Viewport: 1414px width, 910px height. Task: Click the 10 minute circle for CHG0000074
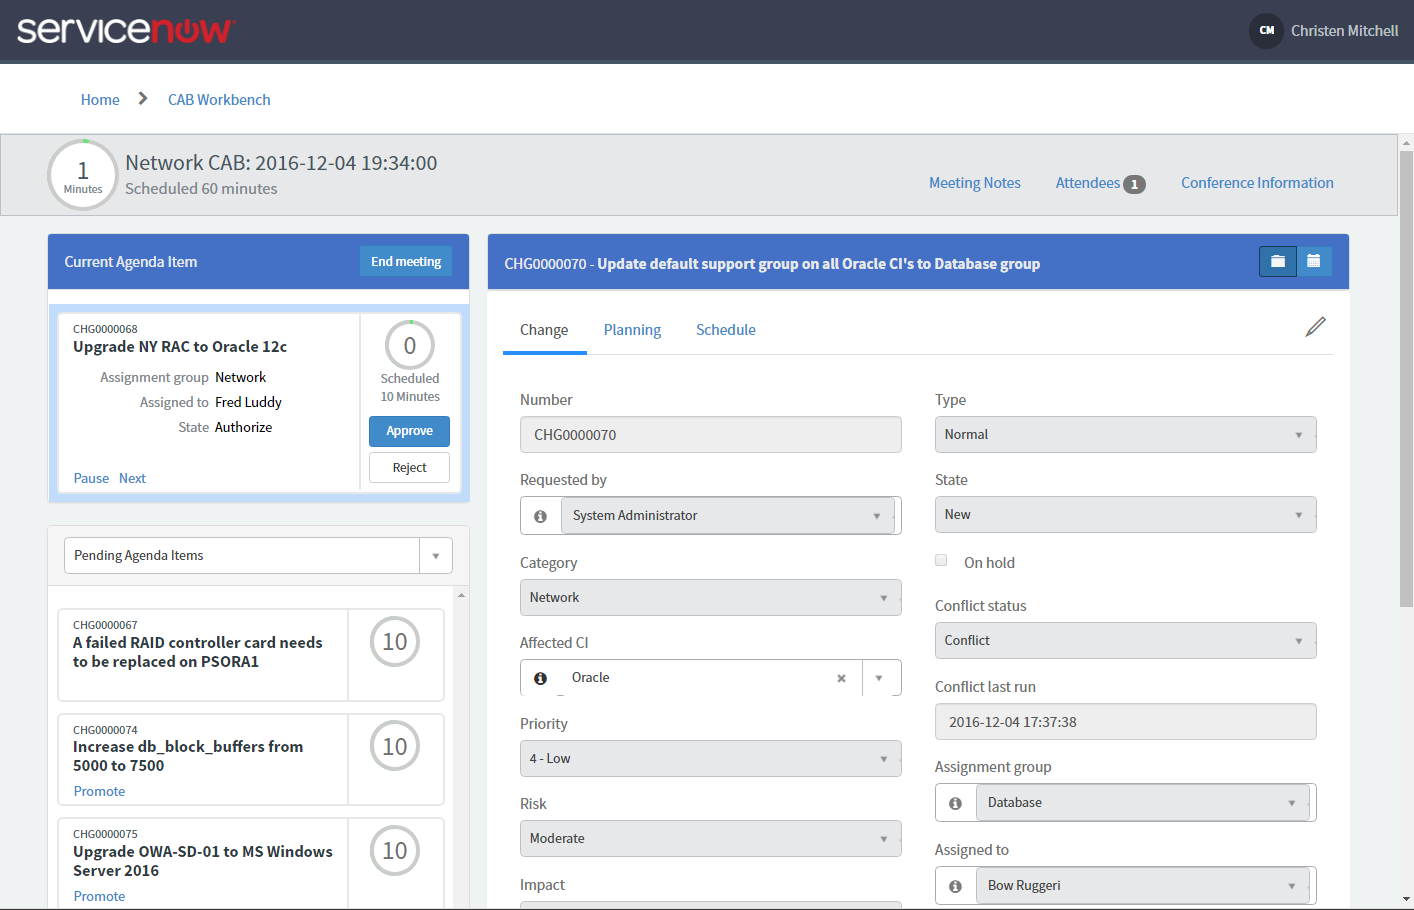[395, 747]
